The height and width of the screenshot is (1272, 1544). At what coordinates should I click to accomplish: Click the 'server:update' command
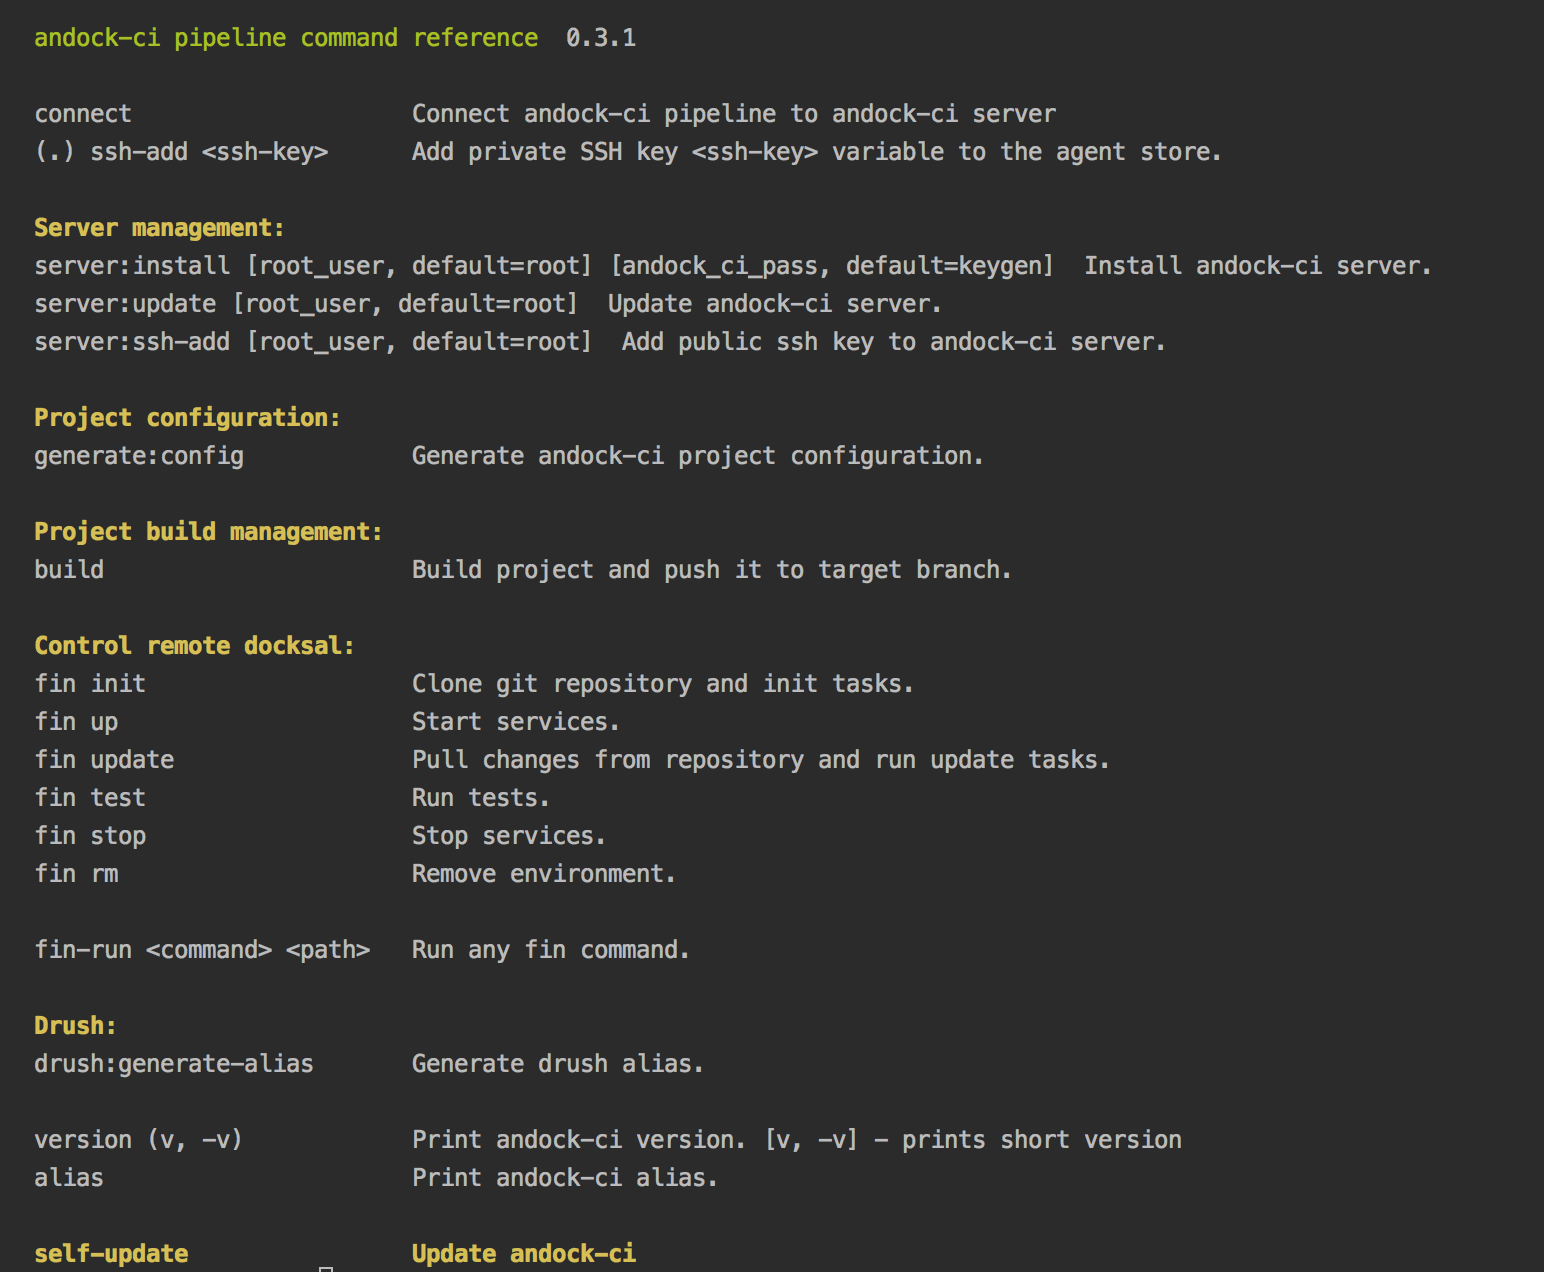[x=306, y=304]
